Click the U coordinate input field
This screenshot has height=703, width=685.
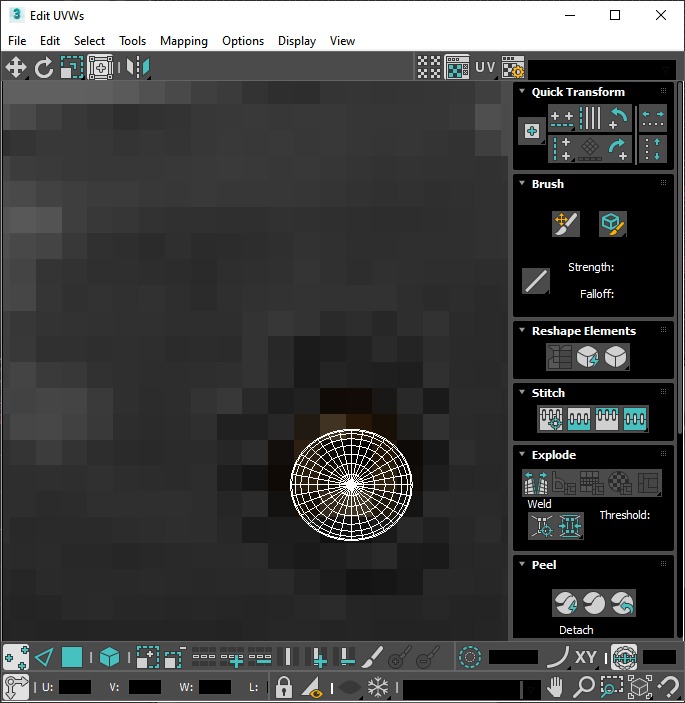tap(74, 687)
